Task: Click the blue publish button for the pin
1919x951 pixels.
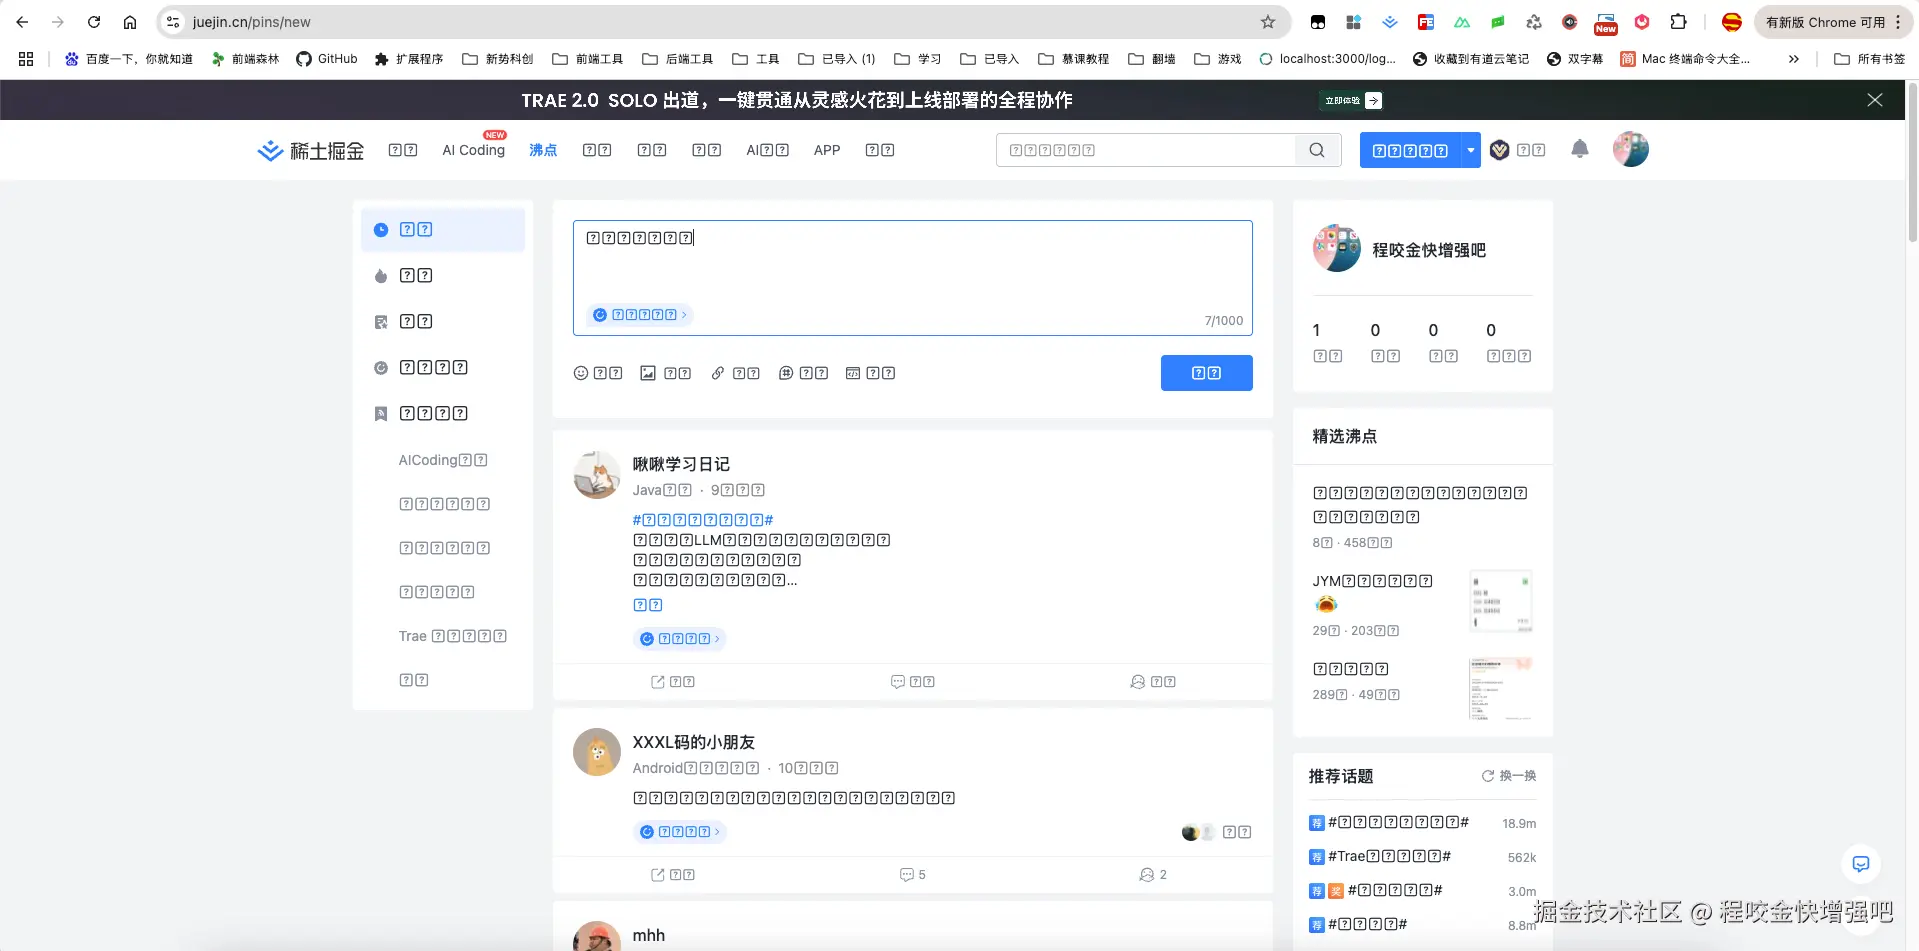Action: (1206, 373)
